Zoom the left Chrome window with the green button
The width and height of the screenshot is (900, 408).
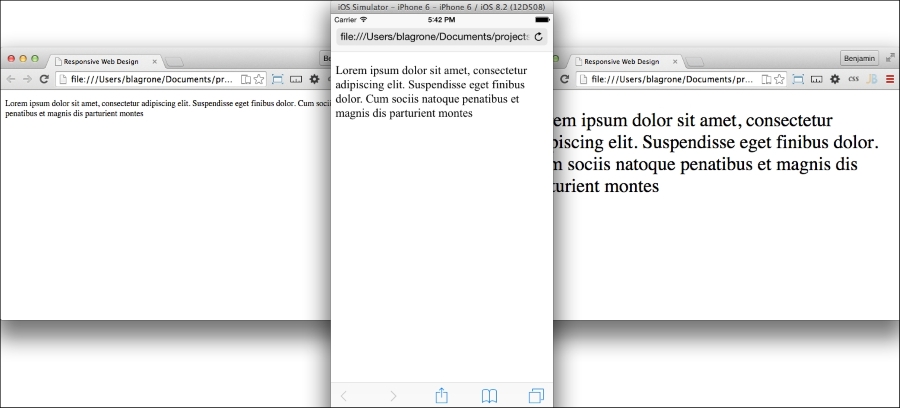click(34, 59)
